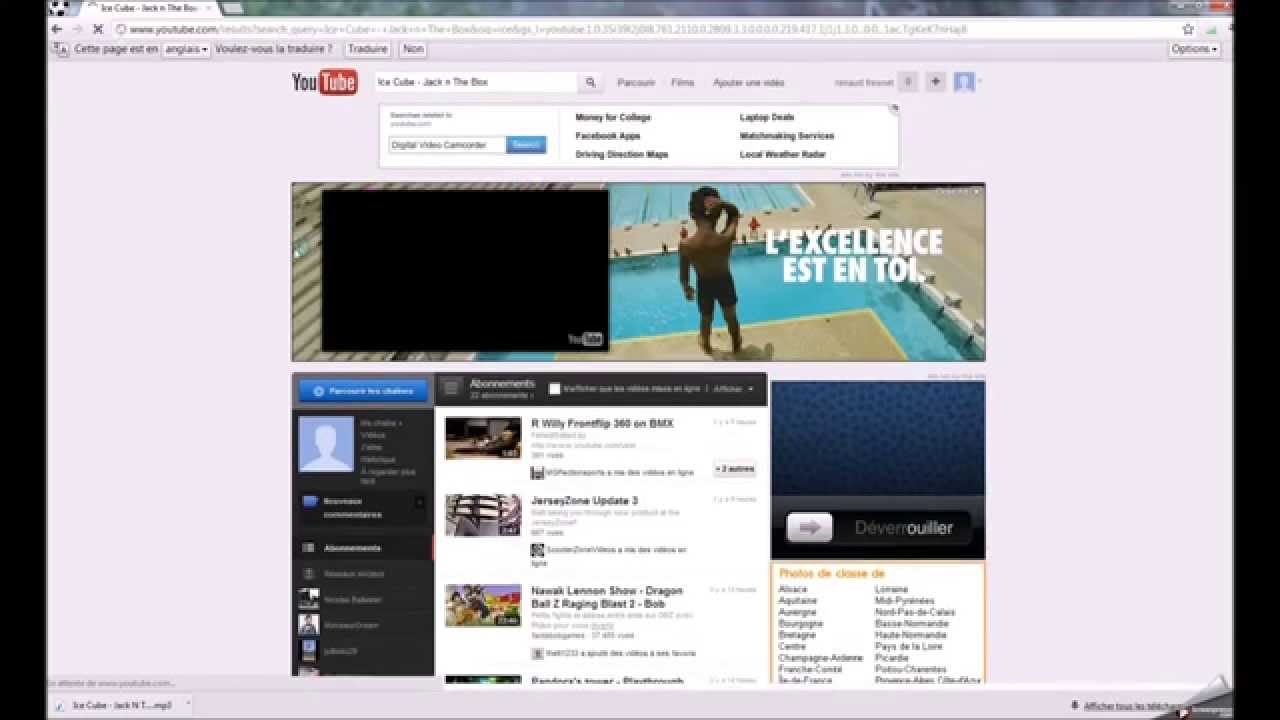Click the Traduire button

pos(368,49)
